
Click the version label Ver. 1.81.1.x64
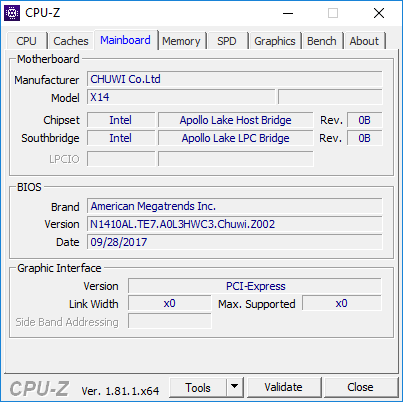(120, 391)
